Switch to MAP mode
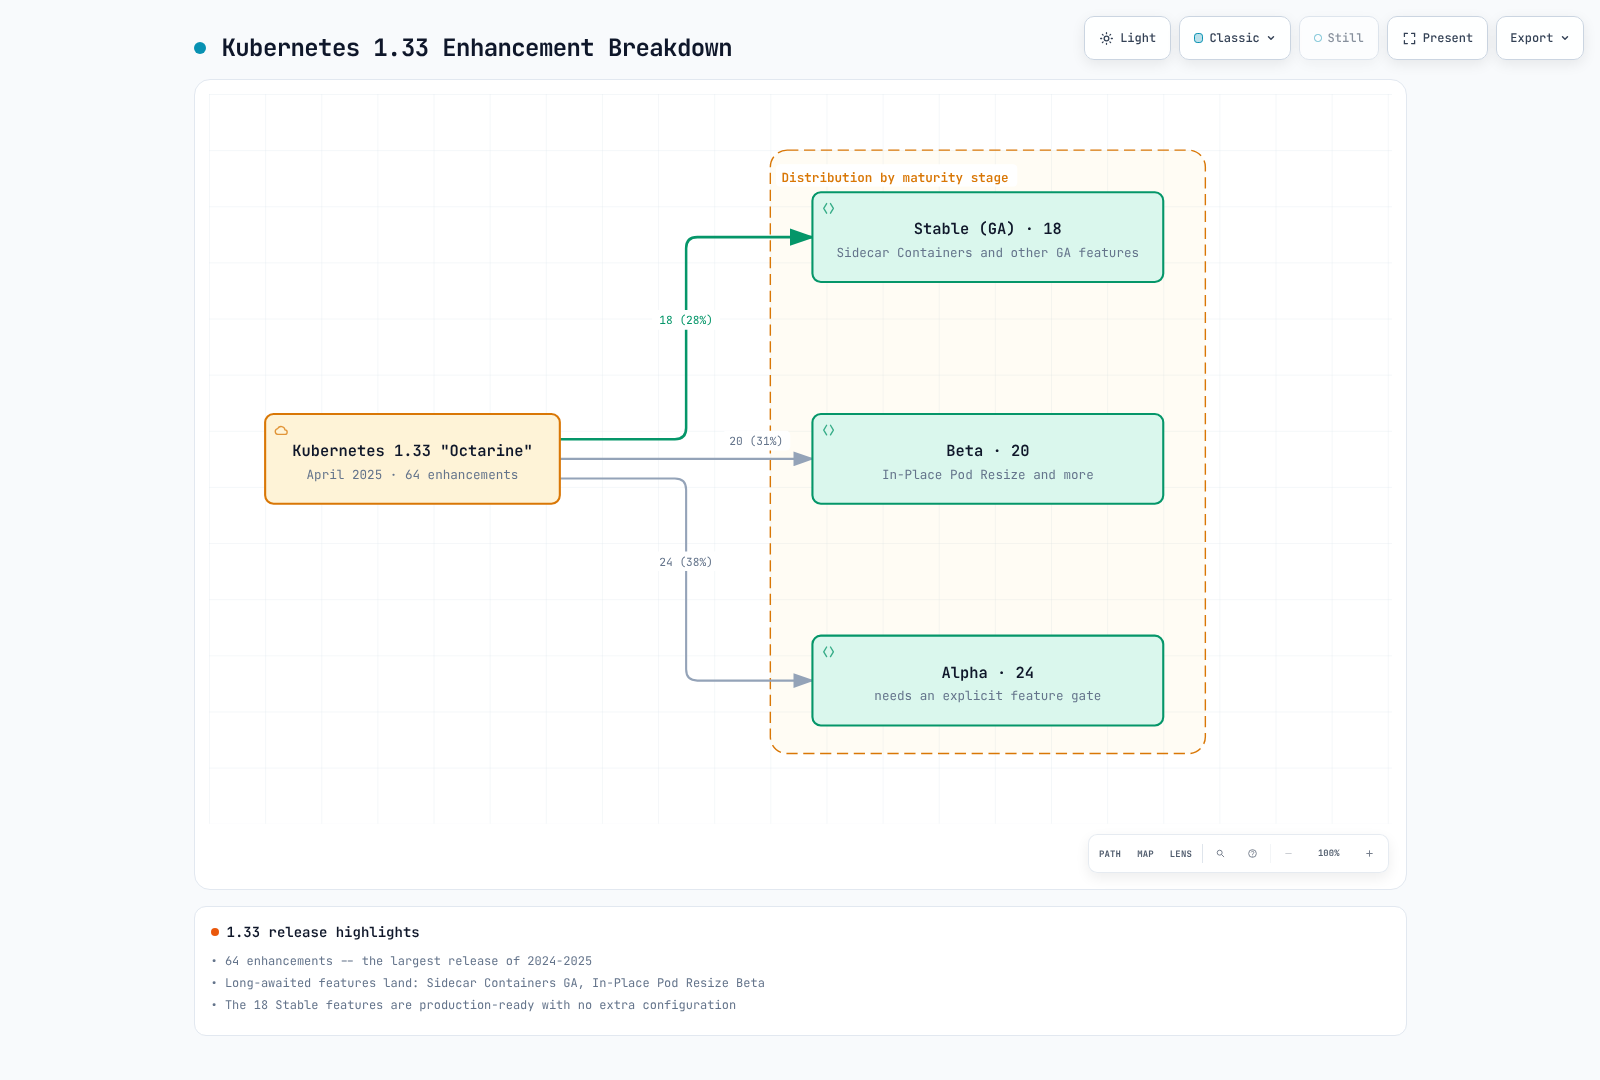The width and height of the screenshot is (1600, 1080). [x=1145, y=854]
